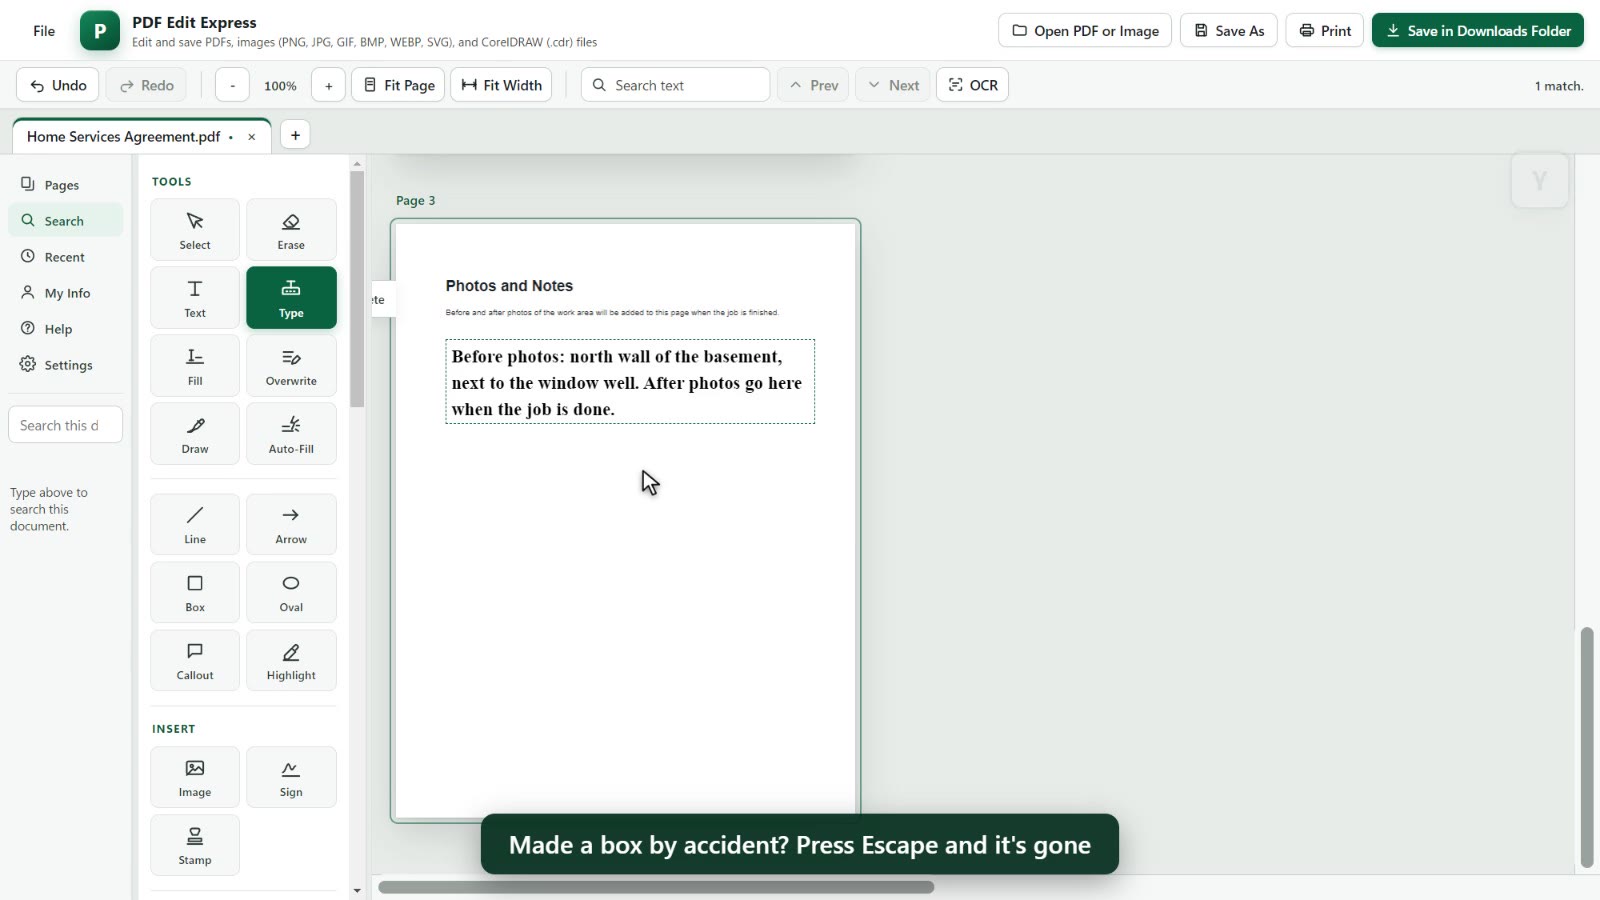Add a new tab with plus button
This screenshot has height=900, width=1600.
point(295,135)
